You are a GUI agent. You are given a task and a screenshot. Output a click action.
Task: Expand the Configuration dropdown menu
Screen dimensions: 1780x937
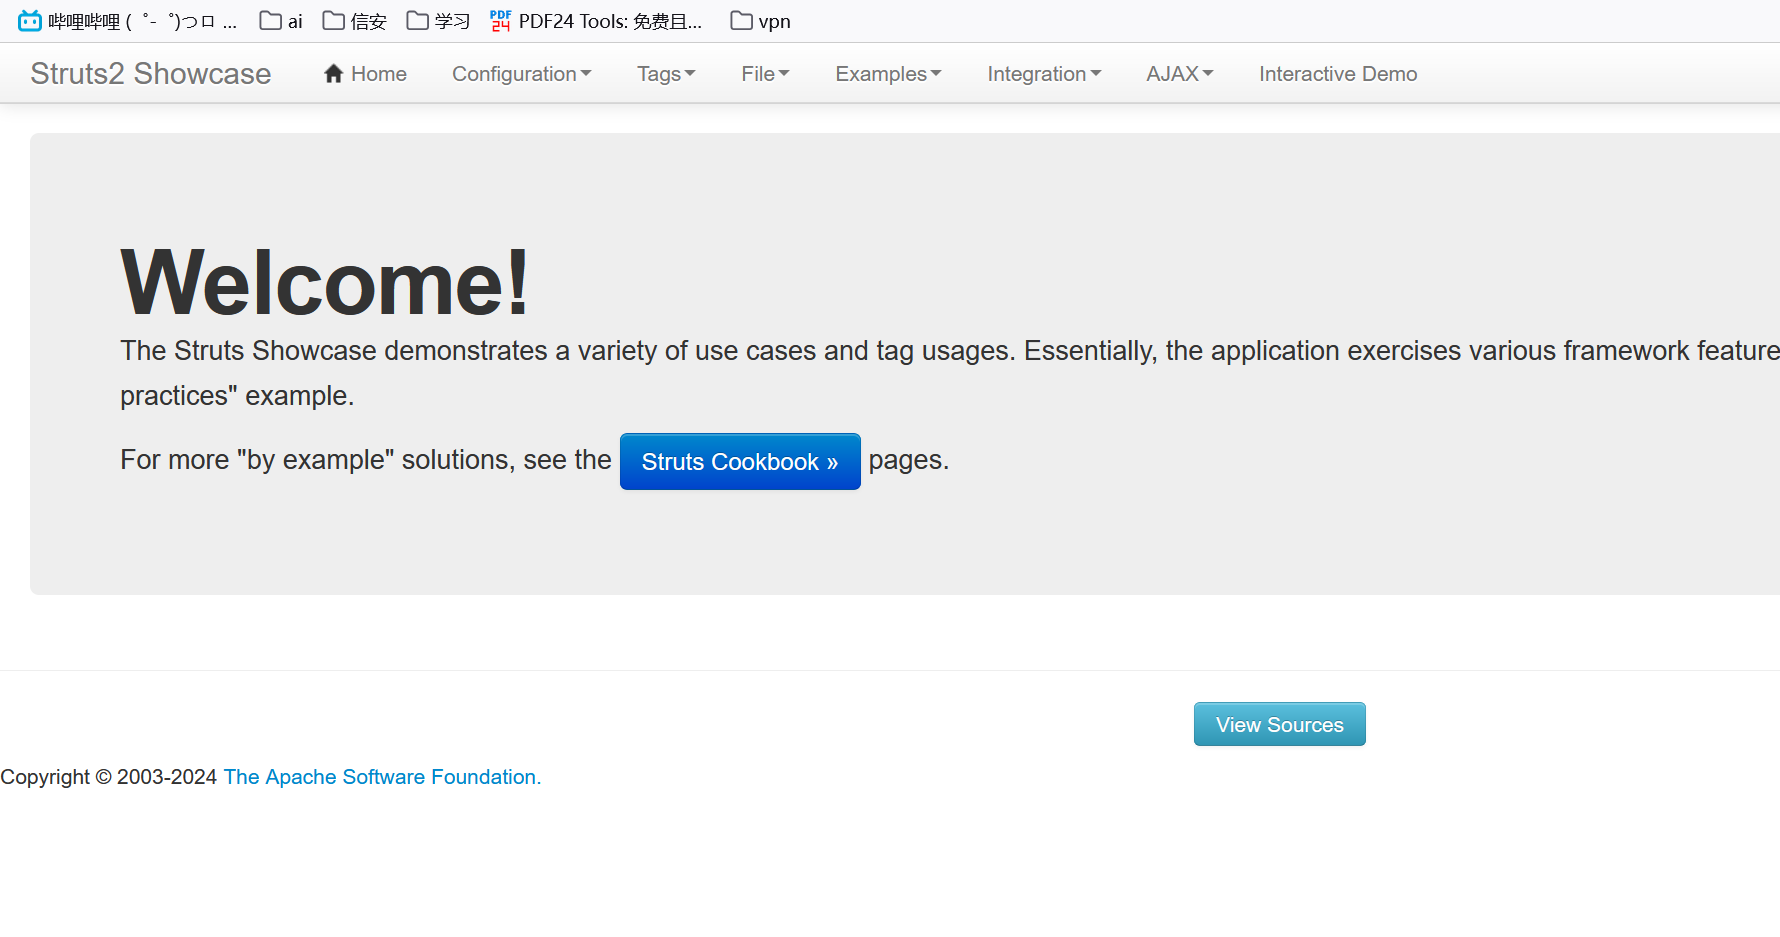pyautogui.click(x=522, y=74)
